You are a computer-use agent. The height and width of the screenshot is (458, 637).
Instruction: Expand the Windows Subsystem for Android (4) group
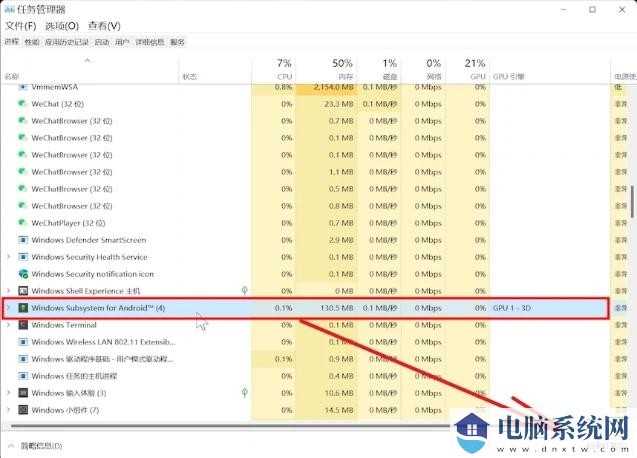click(9, 308)
